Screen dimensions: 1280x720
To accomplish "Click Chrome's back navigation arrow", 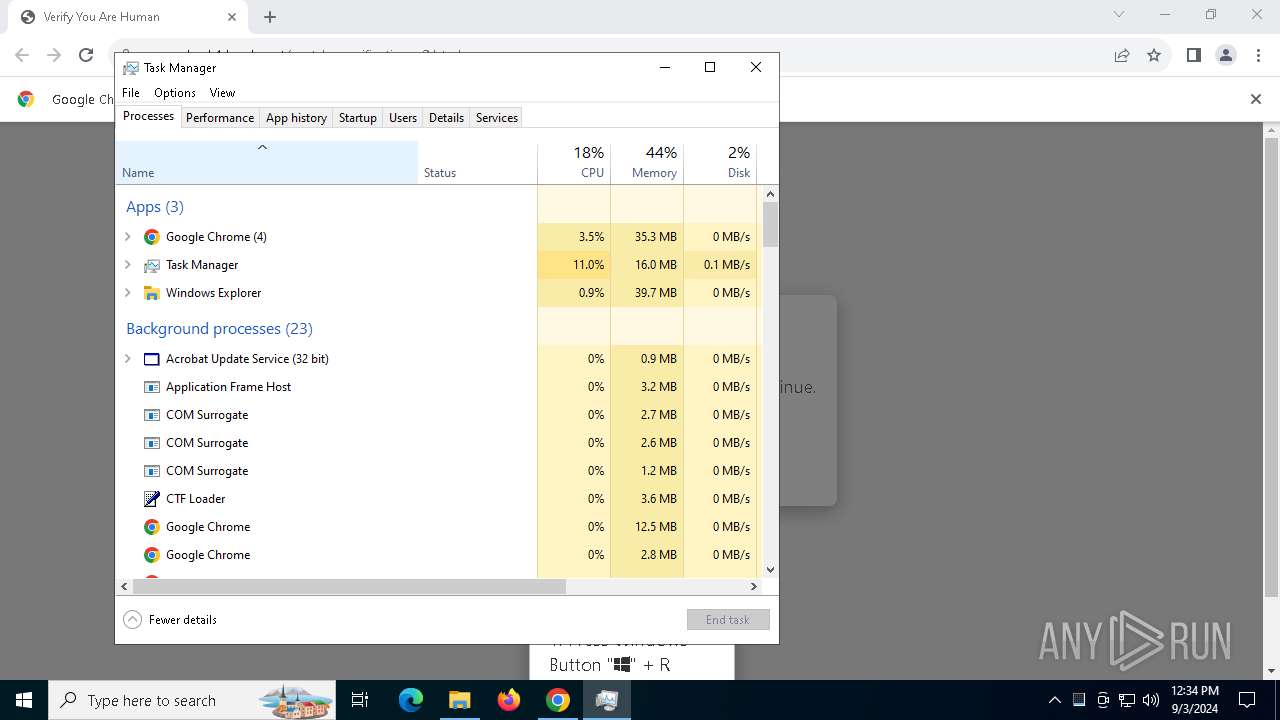I will (x=22, y=56).
